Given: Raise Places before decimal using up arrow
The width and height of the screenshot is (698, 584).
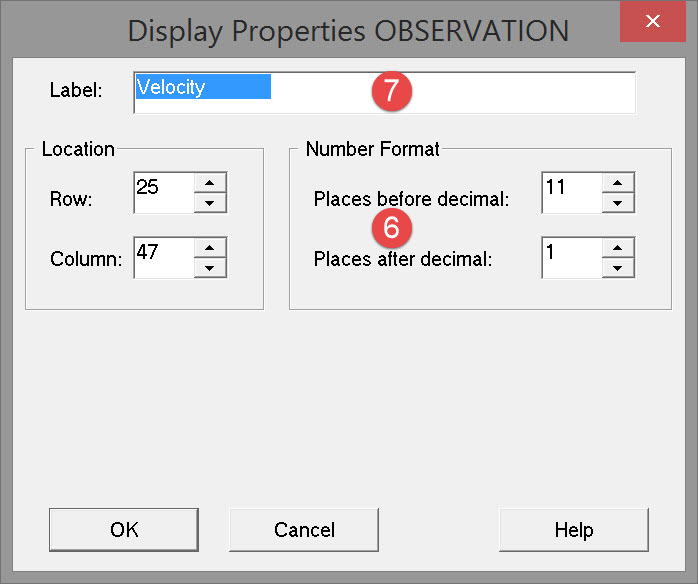Looking at the screenshot, I should click(x=618, y=182).
